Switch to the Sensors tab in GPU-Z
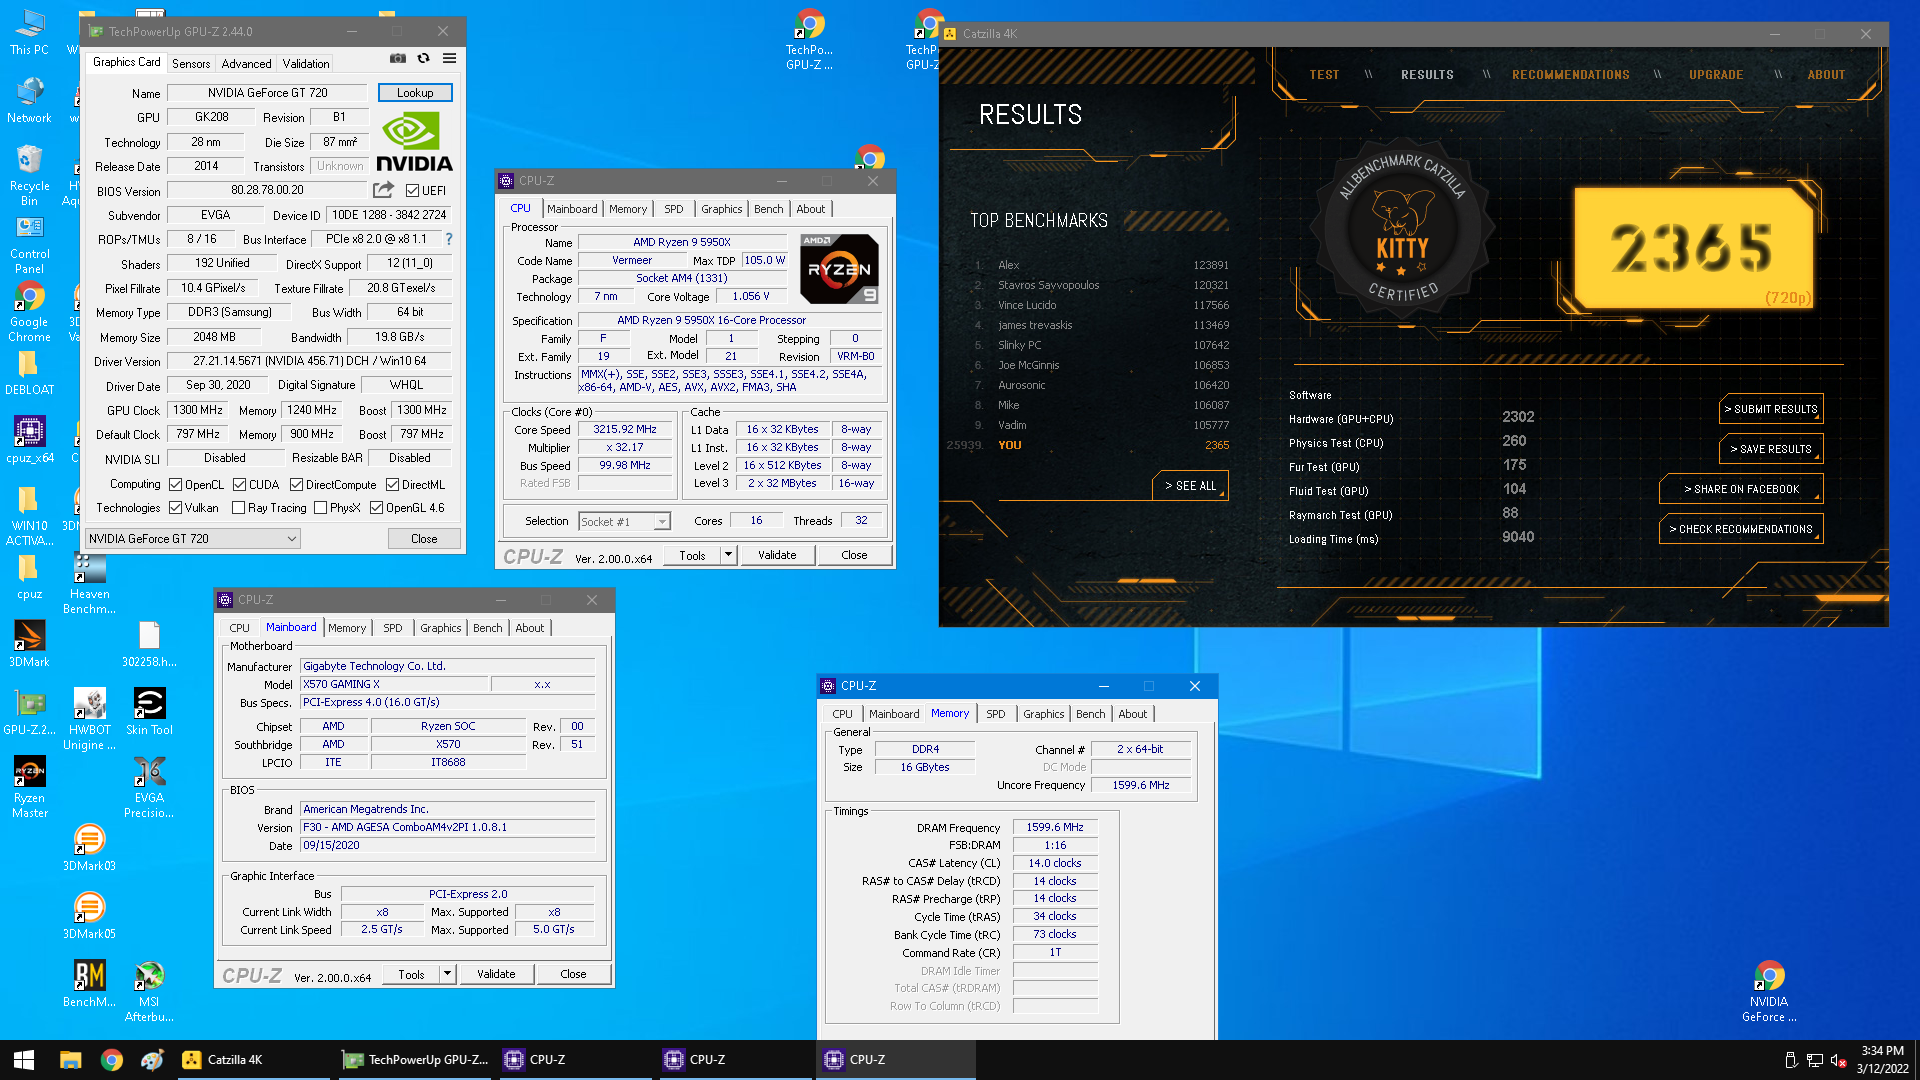Image resolution: width=1920 pixels, height=1080 pixels. coord(191,63)
